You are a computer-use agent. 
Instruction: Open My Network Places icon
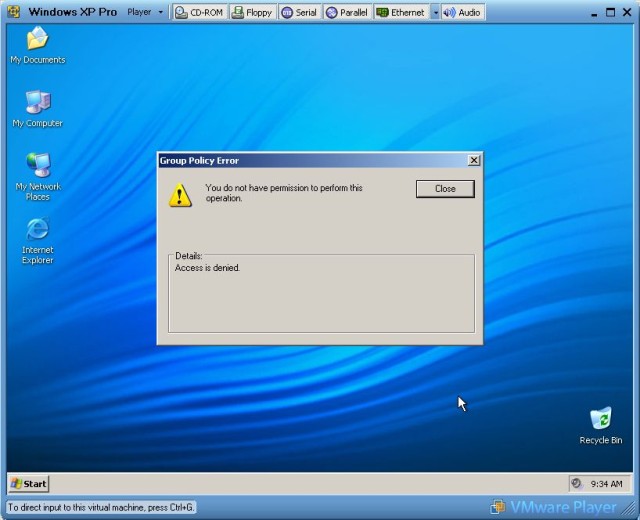tap(38, 176)
